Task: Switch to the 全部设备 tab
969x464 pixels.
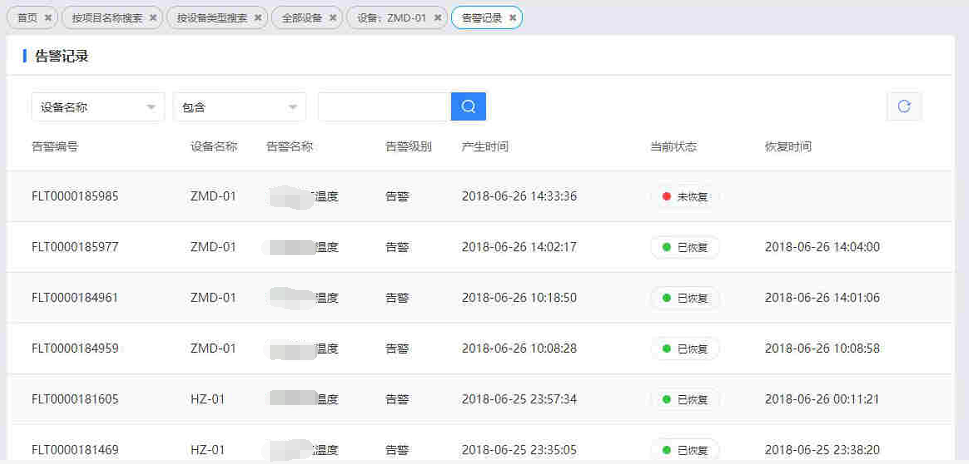Action: pos(301,18)
